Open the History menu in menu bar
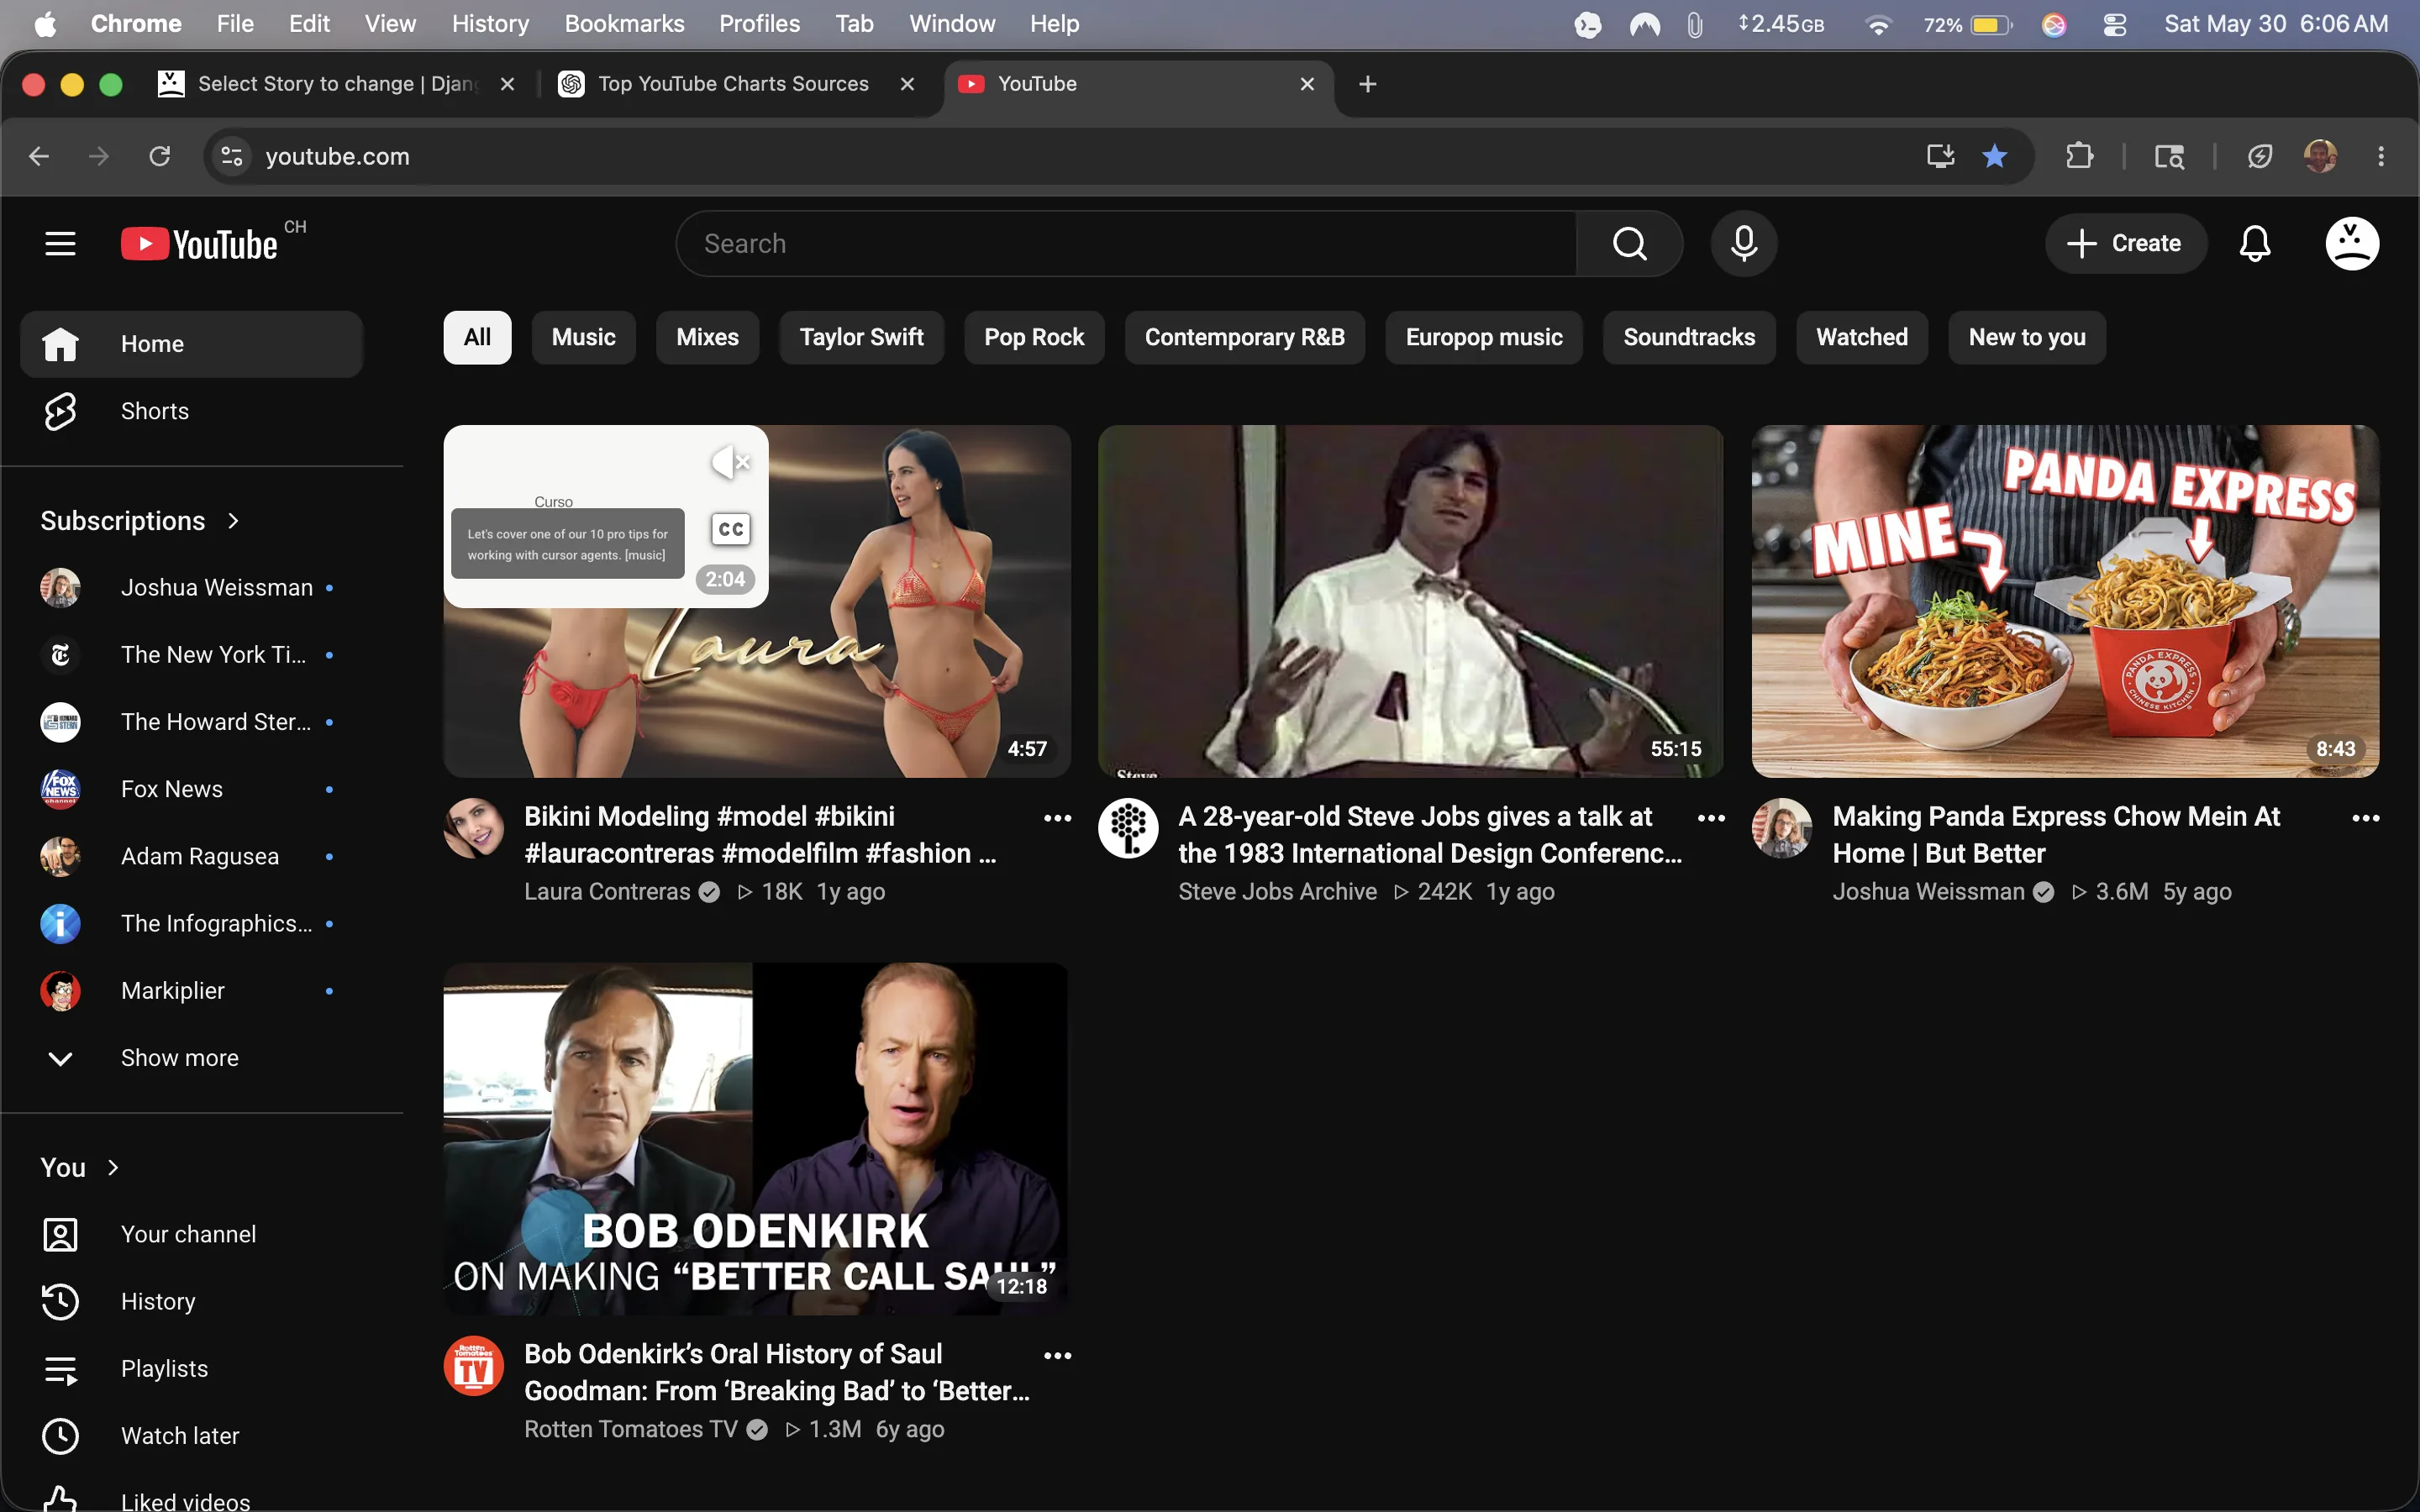The width and height of the screenshot is (2420, 1512). tap(490, 23)
